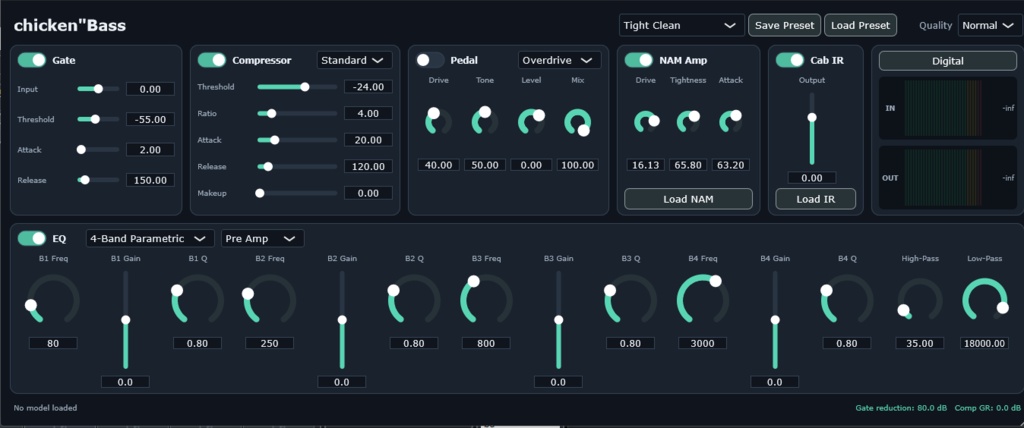
Task: Click the Pedal Drive knob
Action: [438, 122]
